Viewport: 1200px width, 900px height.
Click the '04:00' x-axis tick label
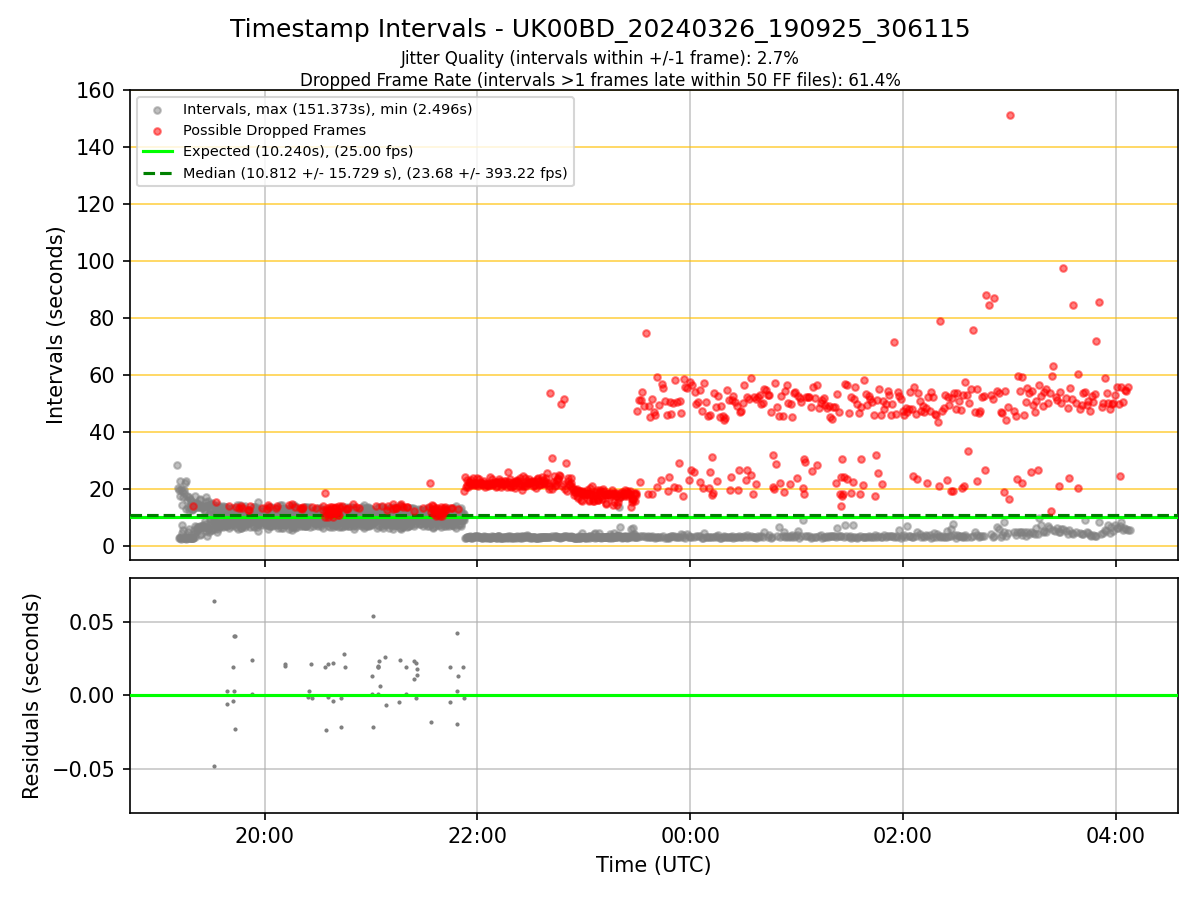1115,834
